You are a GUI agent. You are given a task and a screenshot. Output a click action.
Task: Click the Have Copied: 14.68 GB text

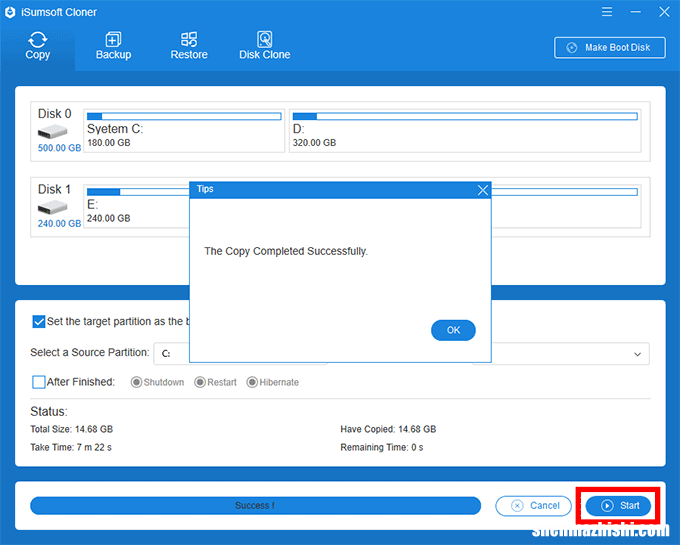click(388, 429)
